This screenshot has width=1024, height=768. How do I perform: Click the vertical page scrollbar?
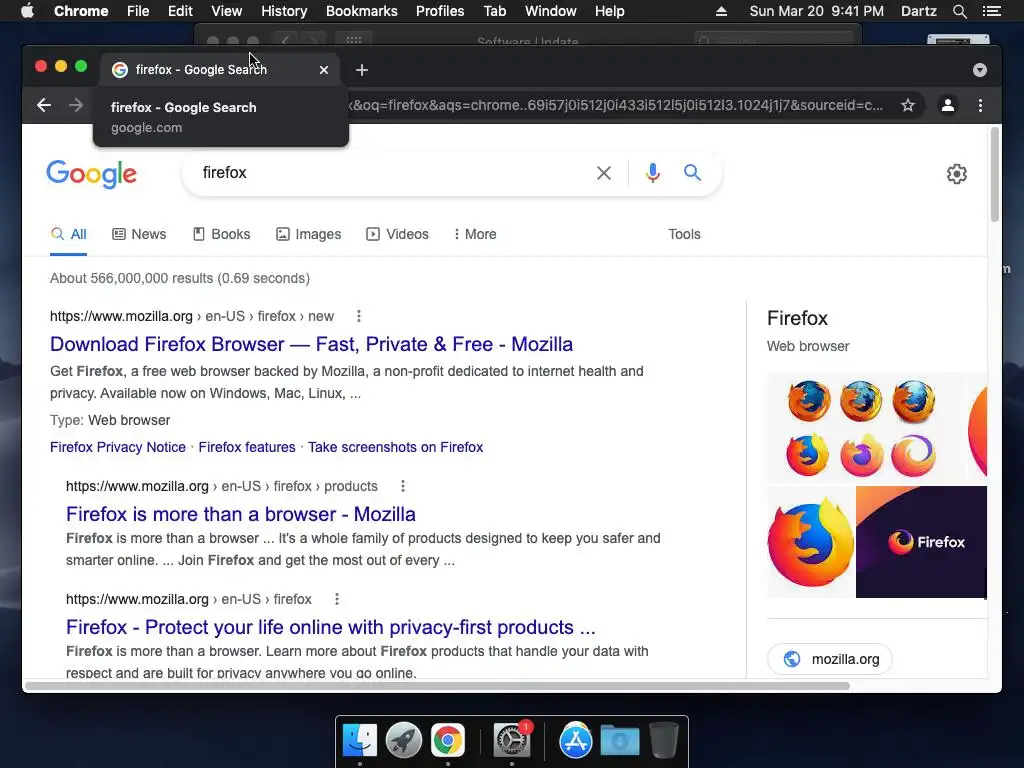click(x=995, y=175)
